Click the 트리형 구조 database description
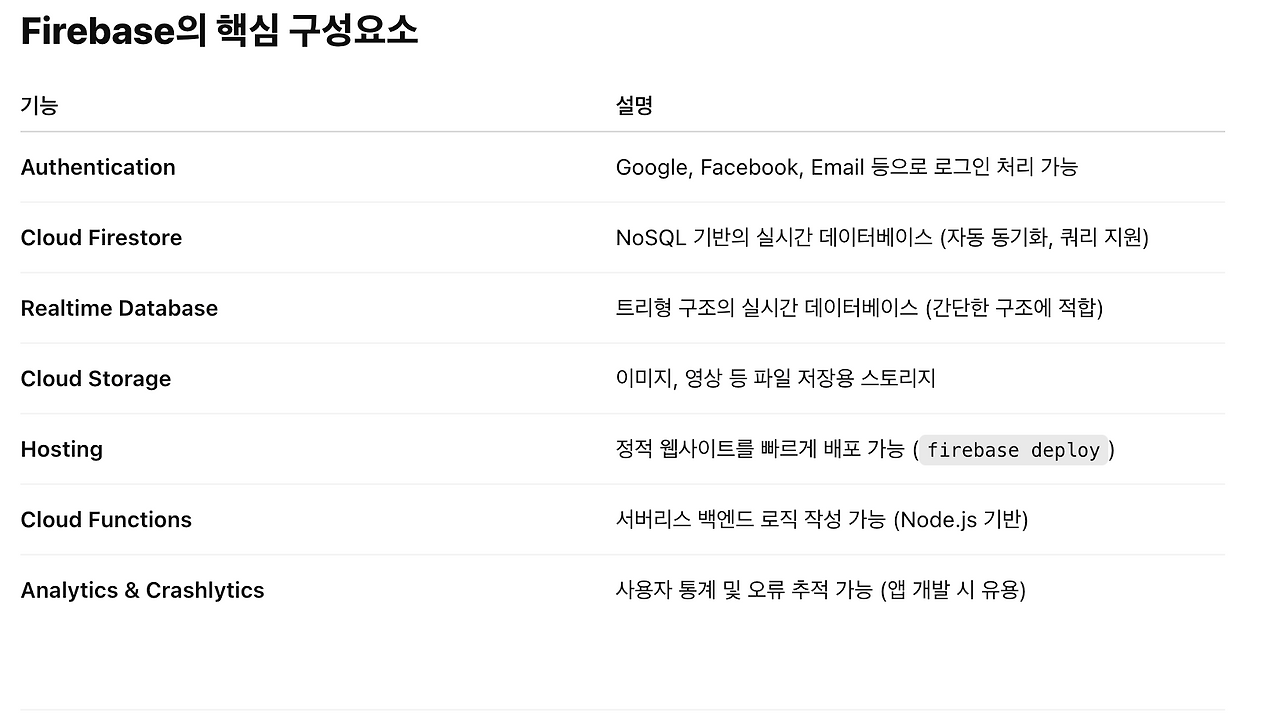Screen dimensions: 1280x727 [766, 308]
